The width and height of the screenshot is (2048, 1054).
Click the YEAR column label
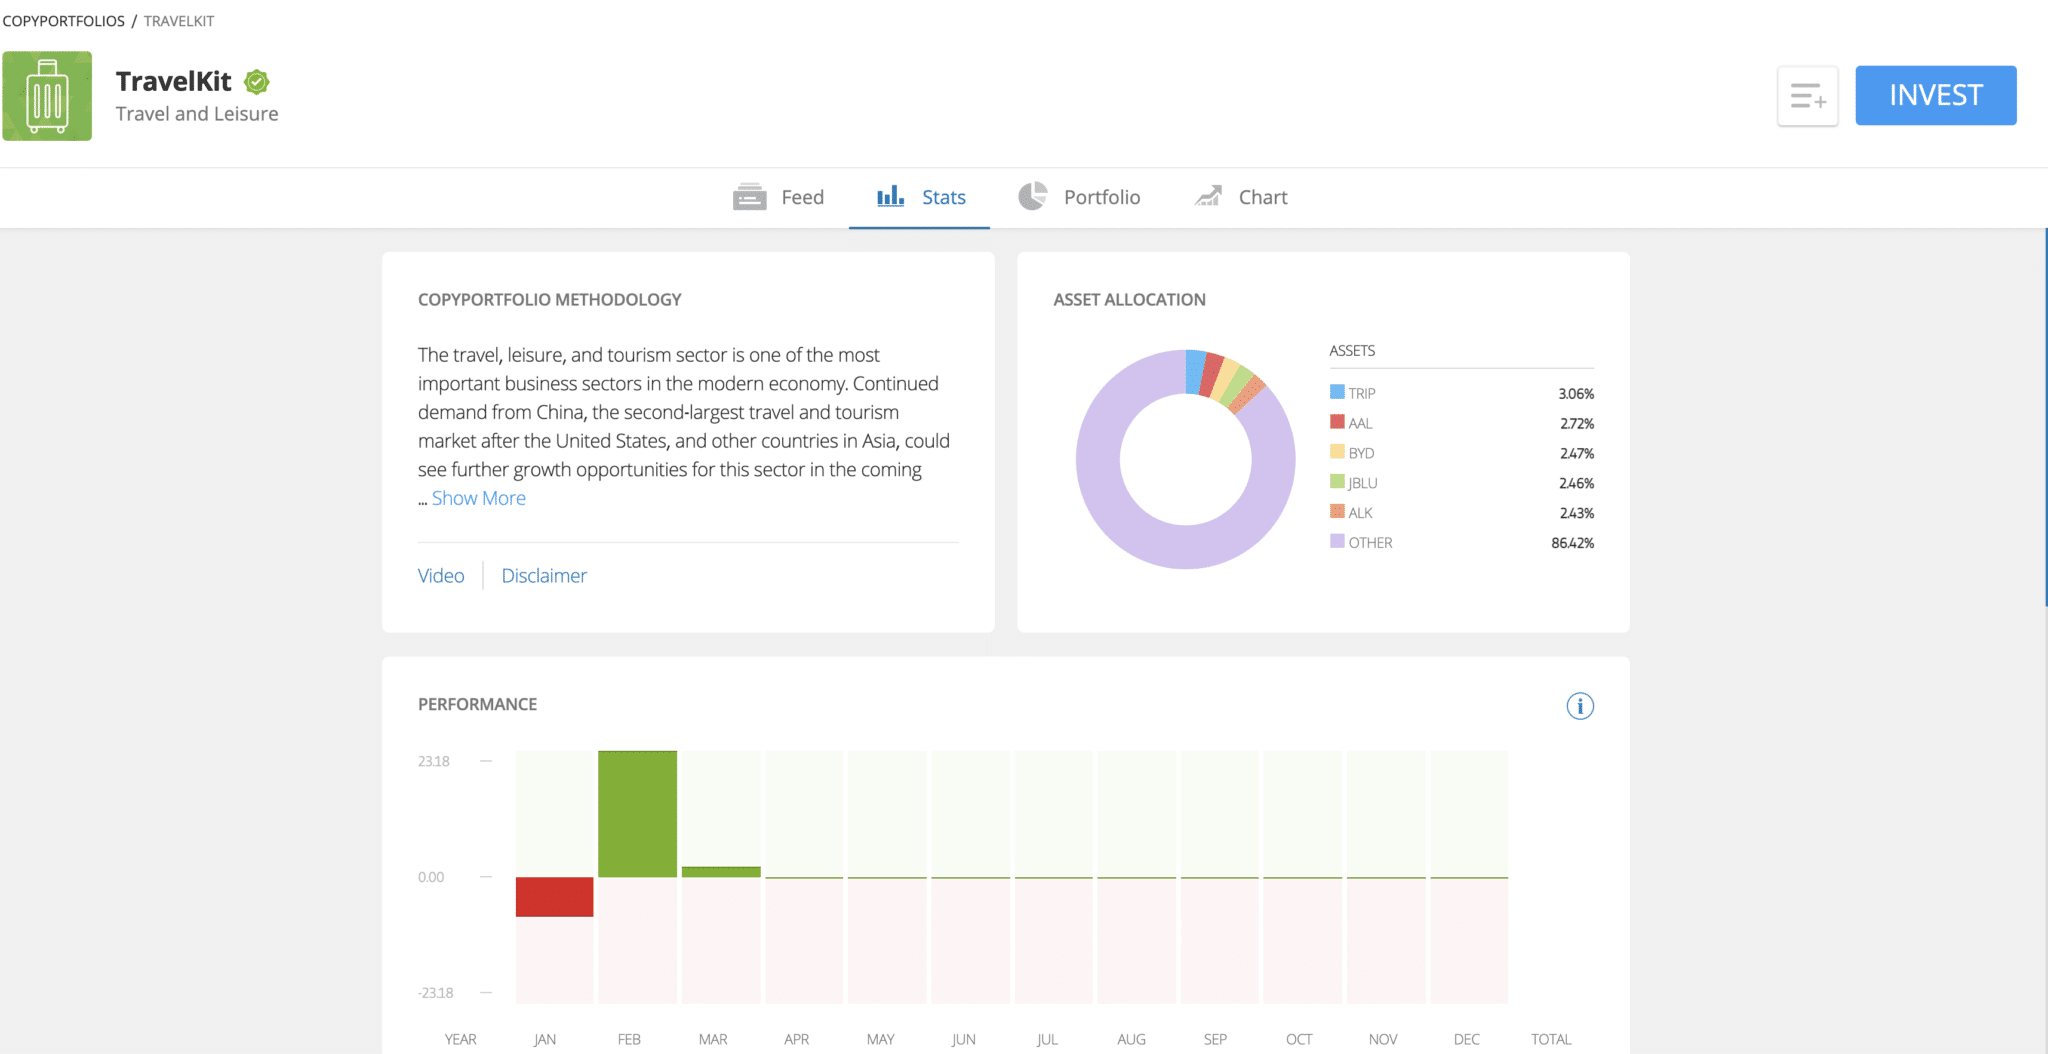click(x=461, y=1039)
